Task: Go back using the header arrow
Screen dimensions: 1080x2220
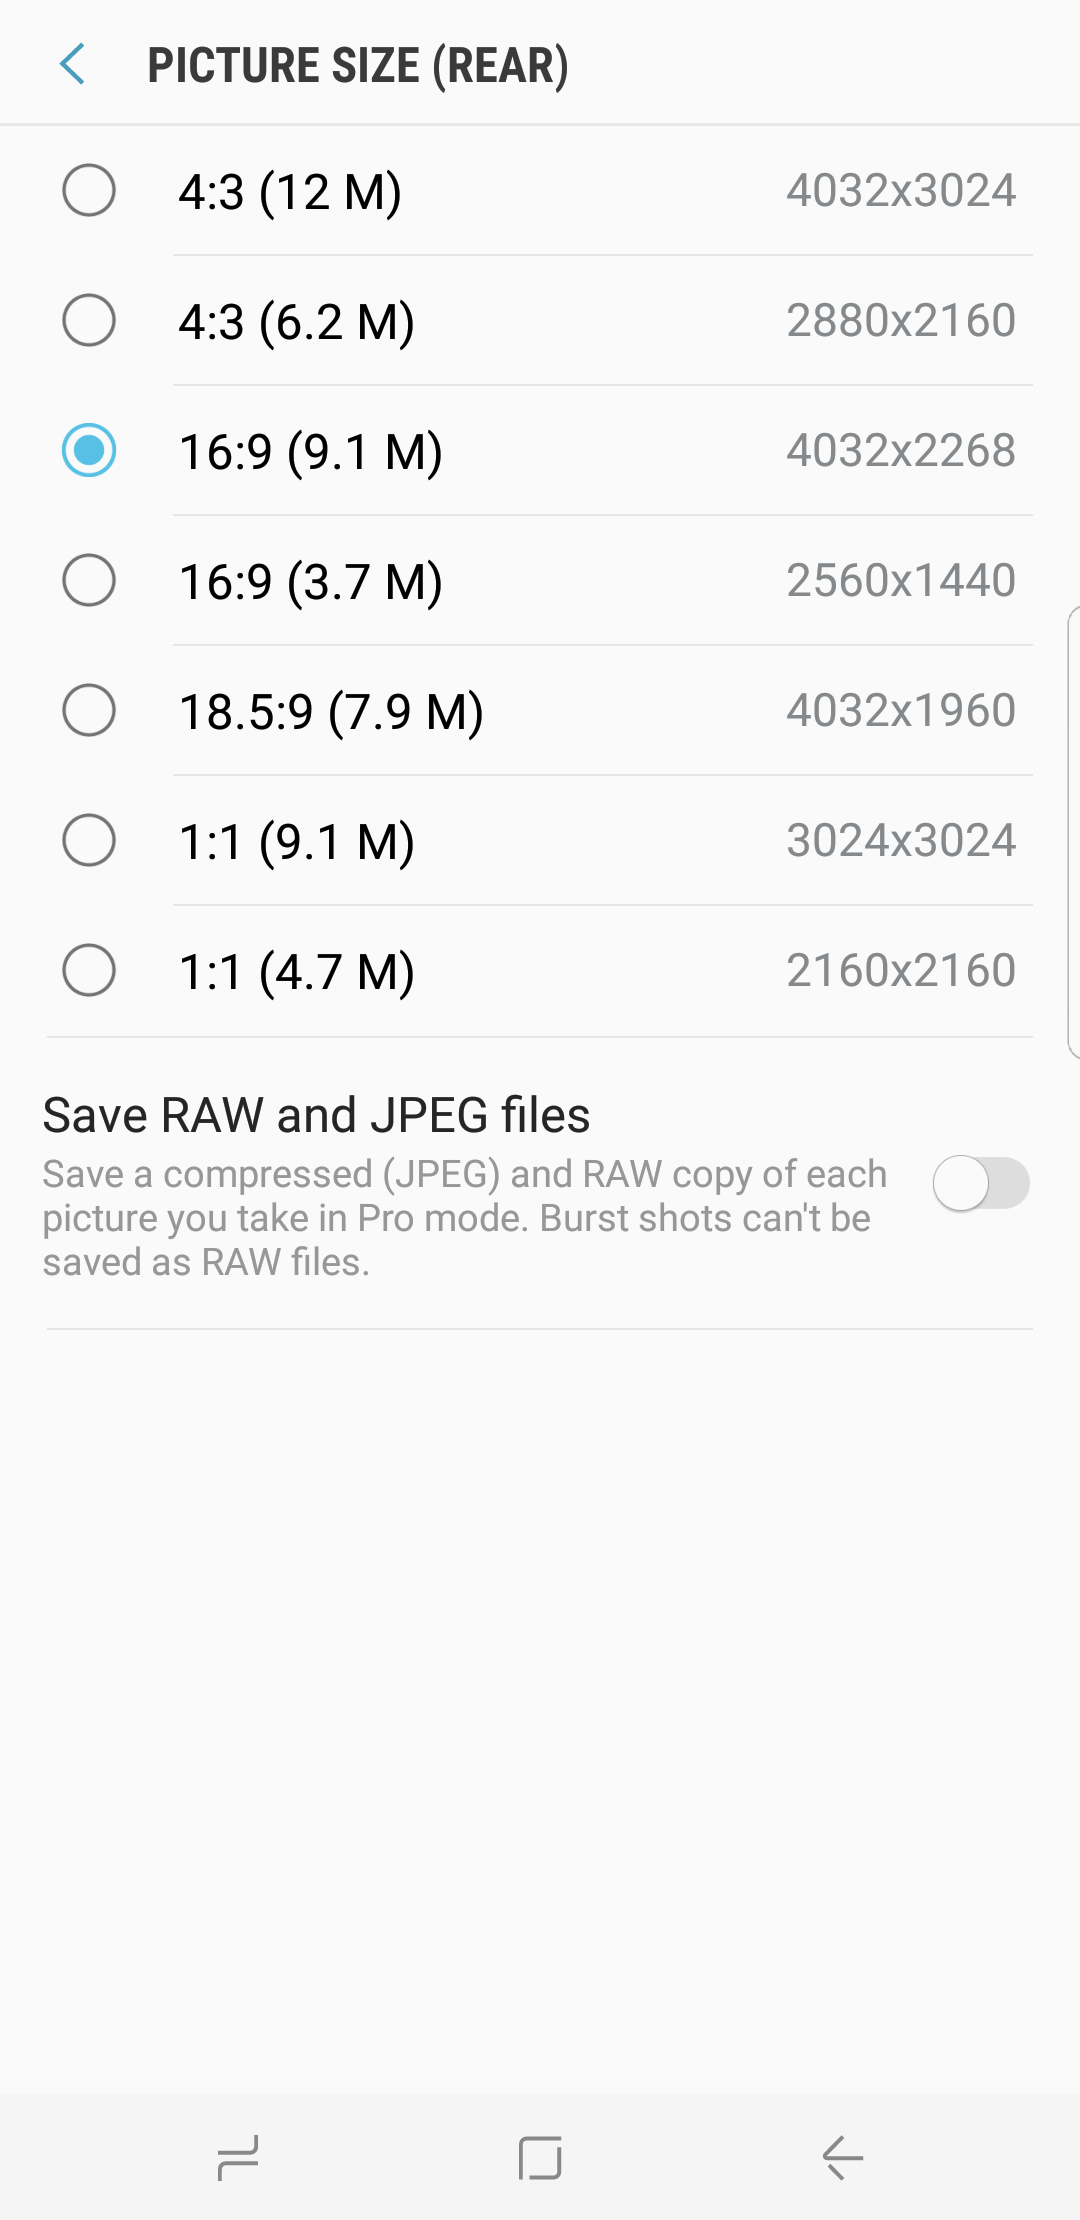Action: point(73,65)
